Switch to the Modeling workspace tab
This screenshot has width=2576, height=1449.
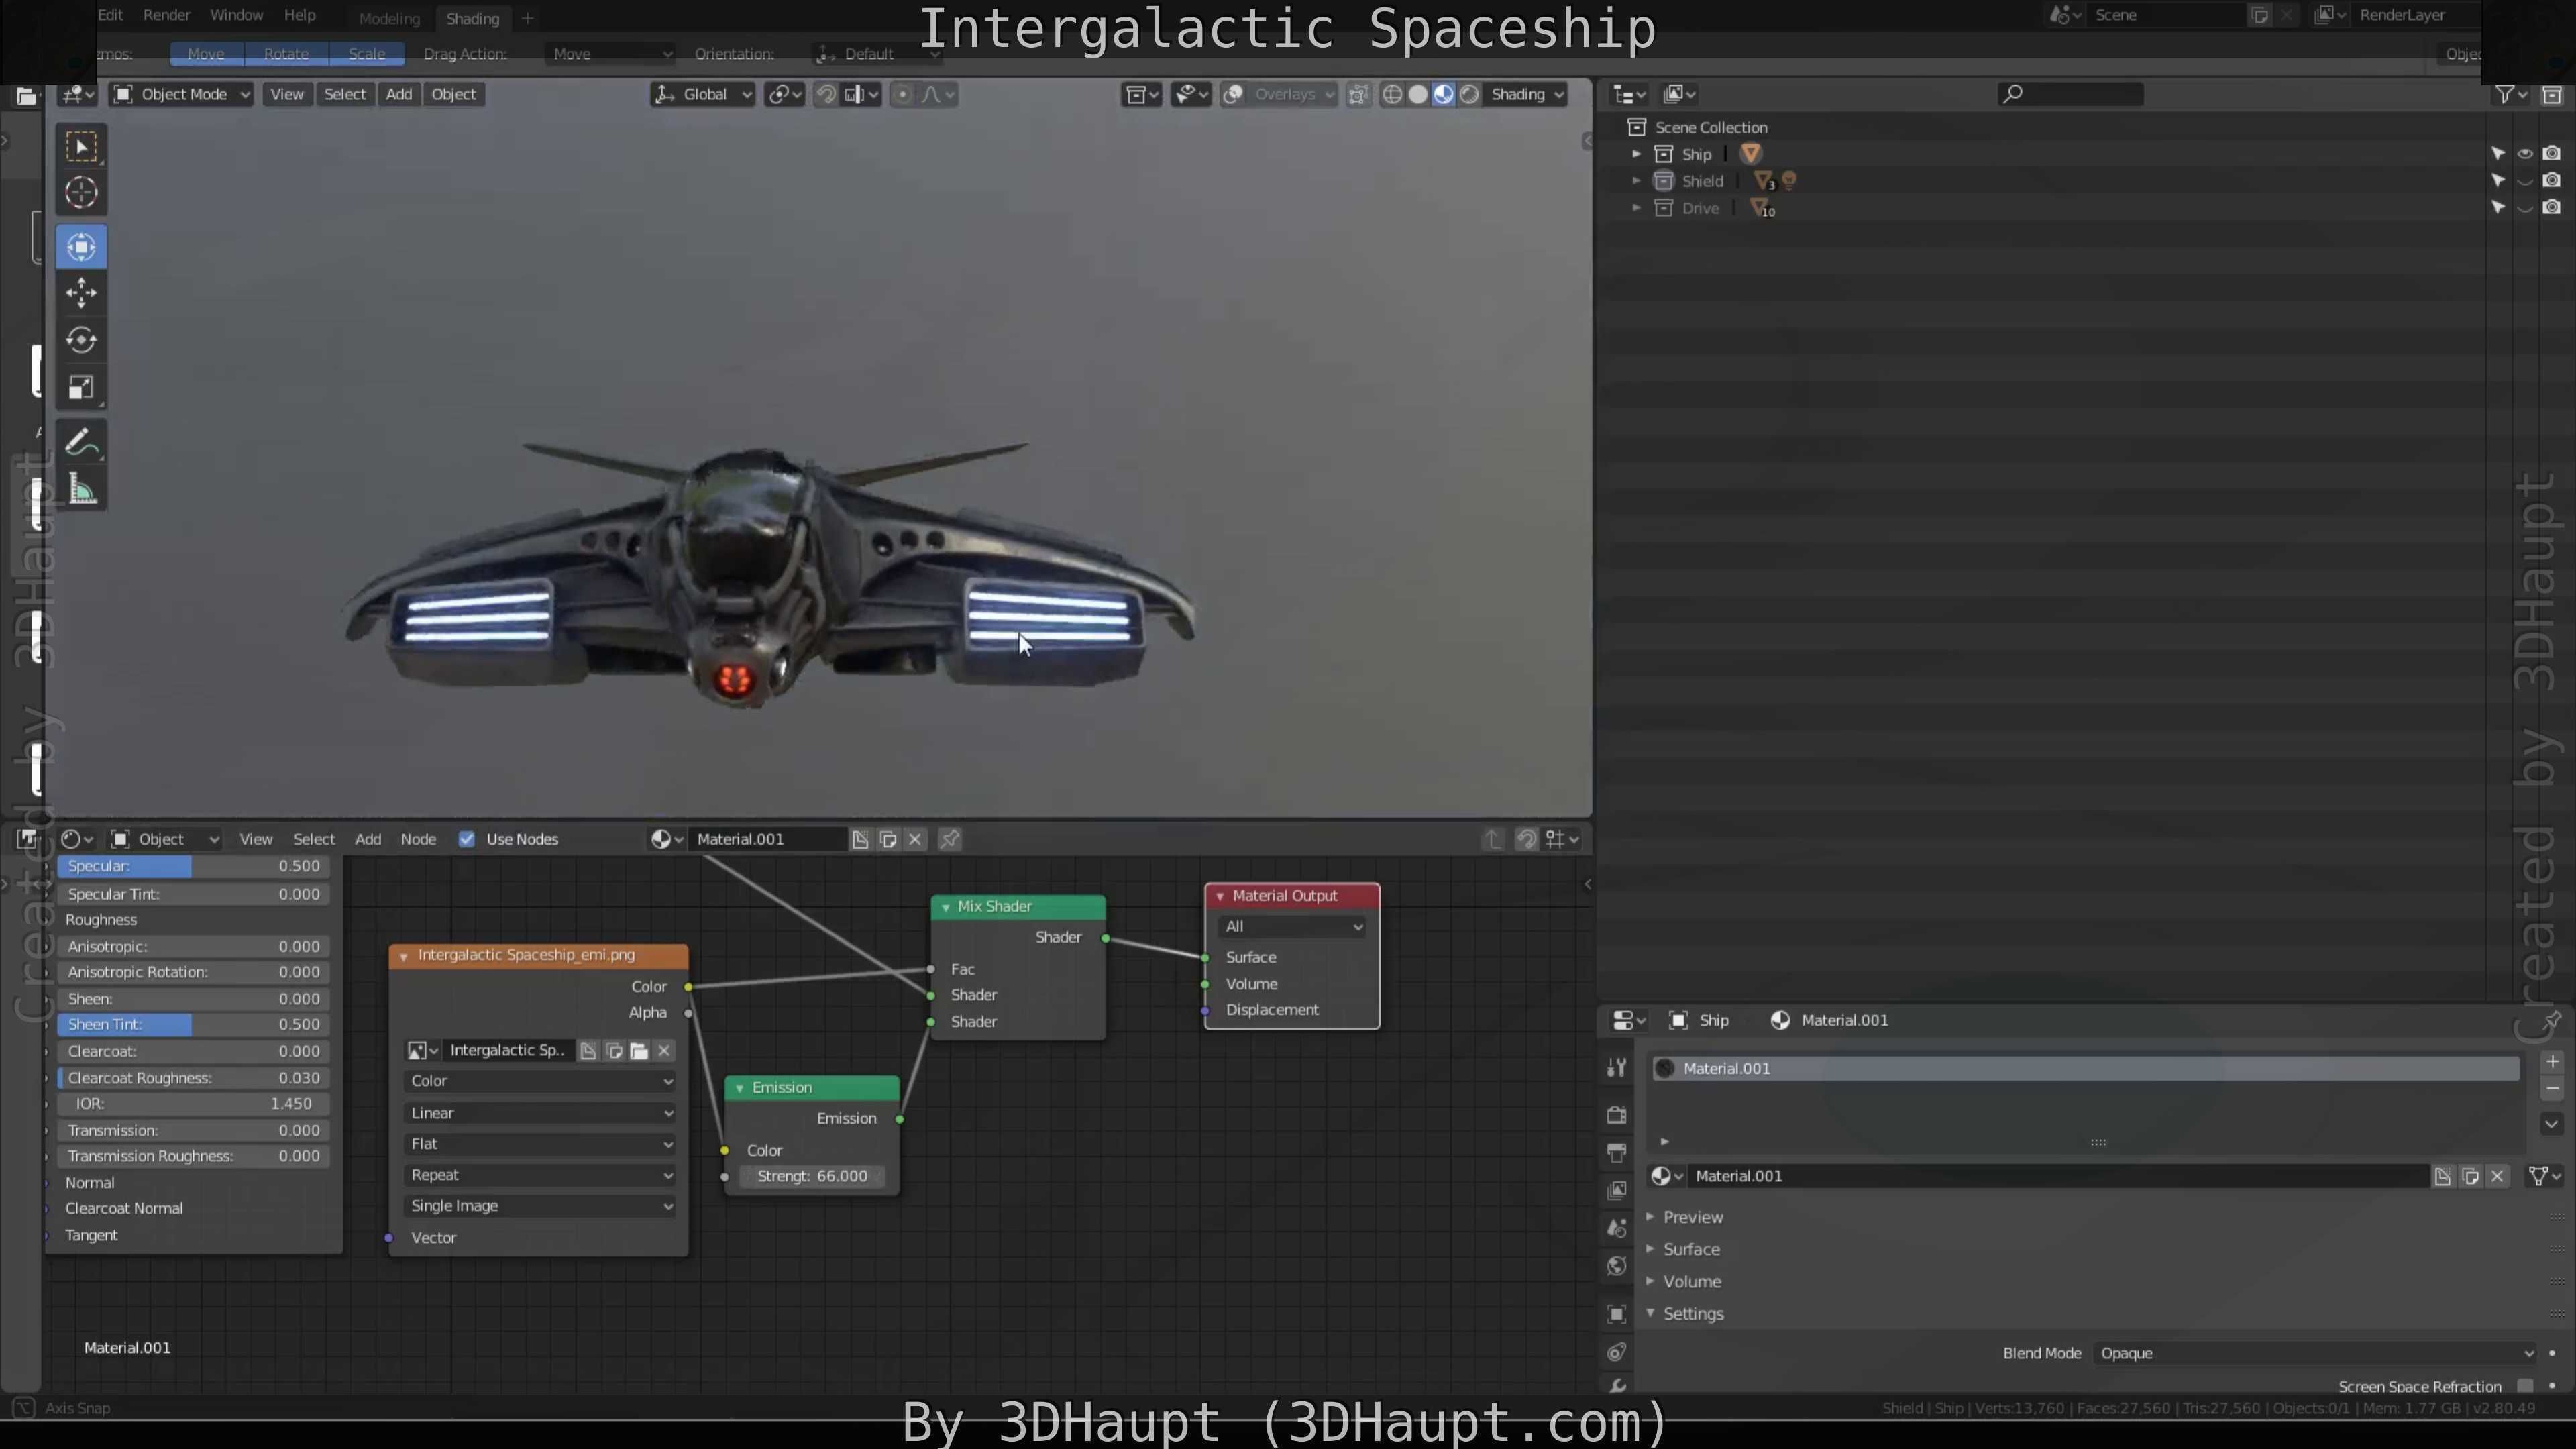click(x=389, y=18)
